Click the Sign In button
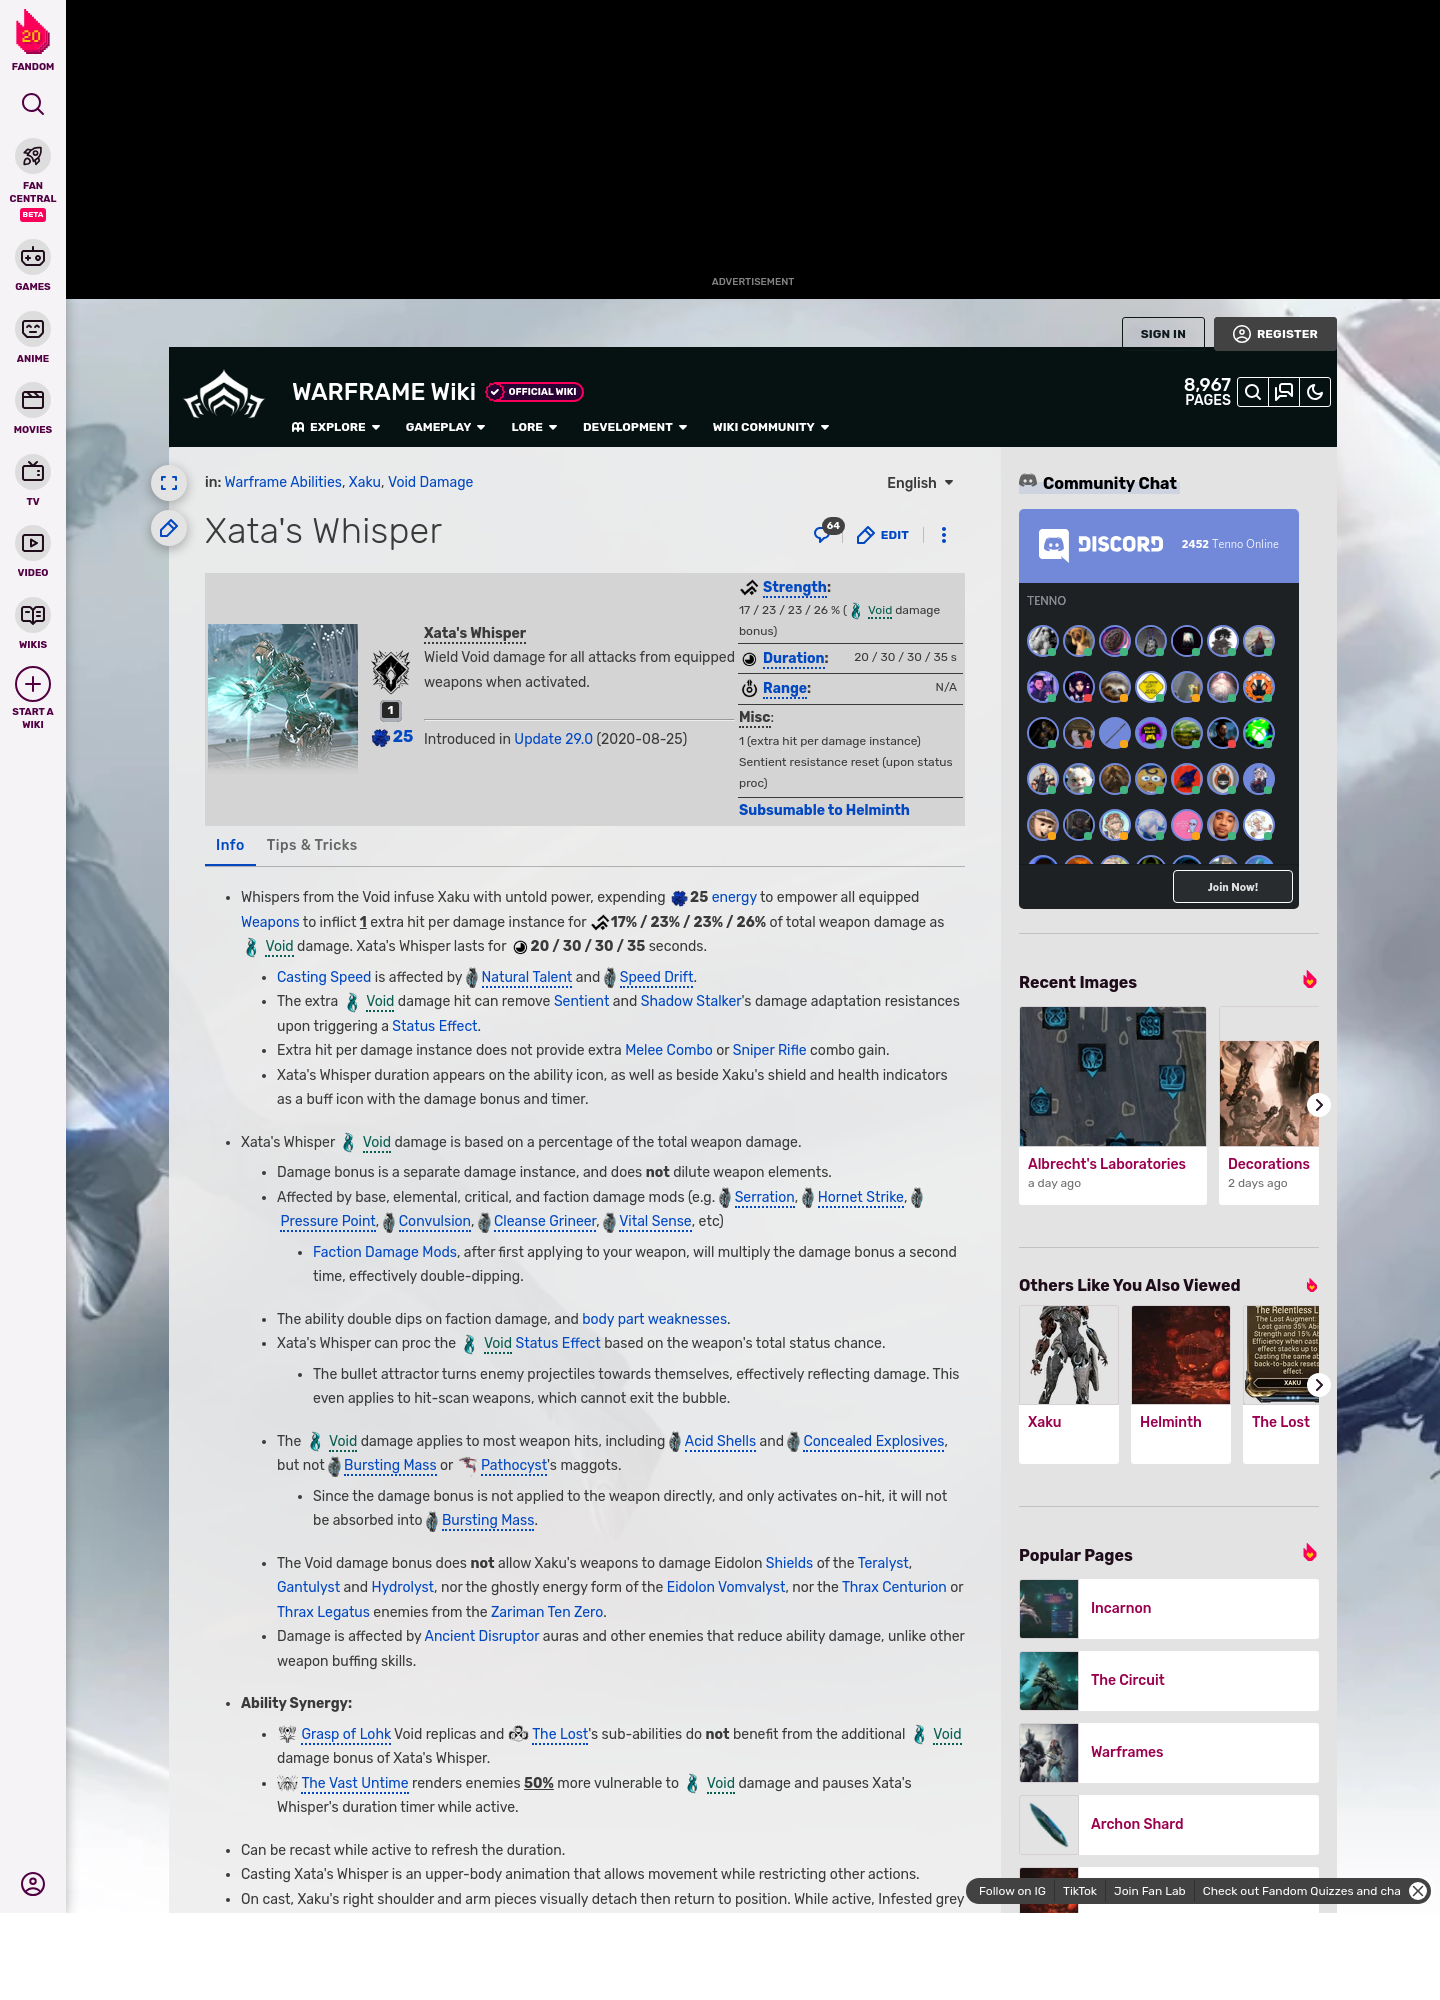 [x=1163, y=334]
